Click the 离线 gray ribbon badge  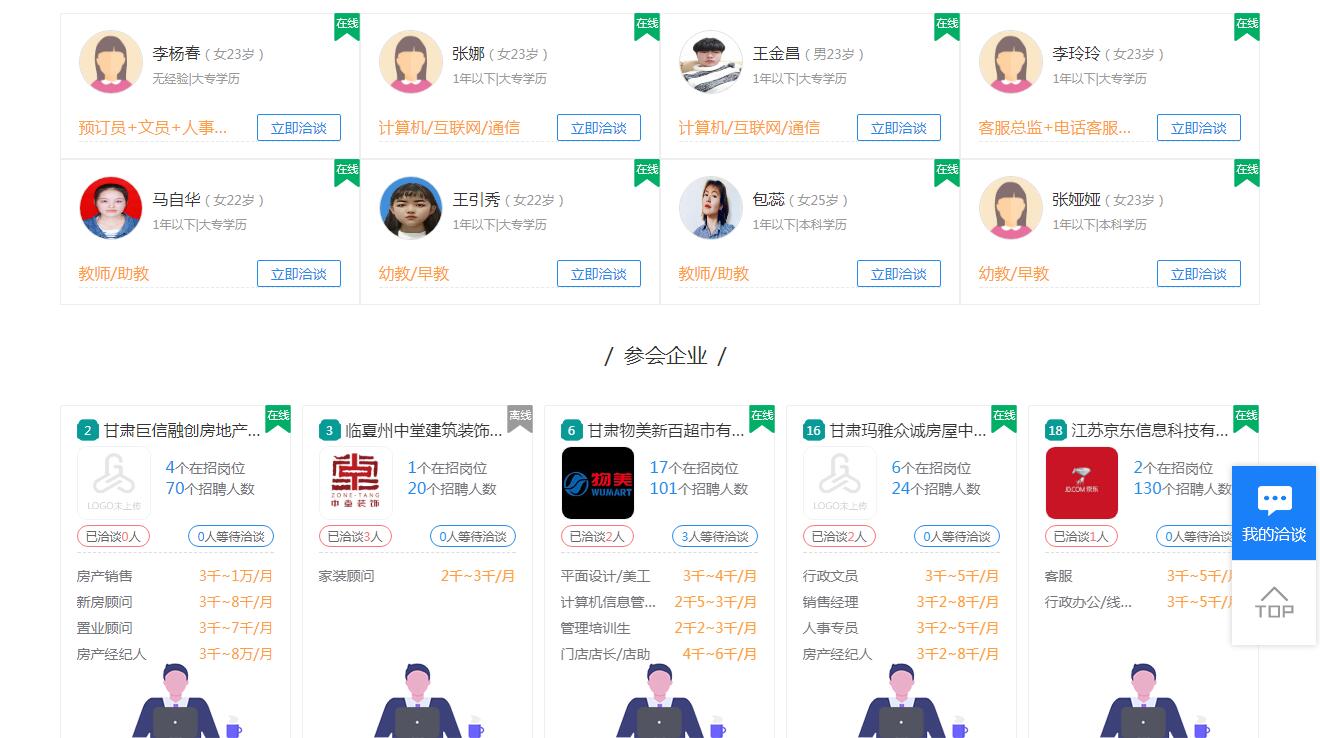pyautogui.click(x=520, y=419)
